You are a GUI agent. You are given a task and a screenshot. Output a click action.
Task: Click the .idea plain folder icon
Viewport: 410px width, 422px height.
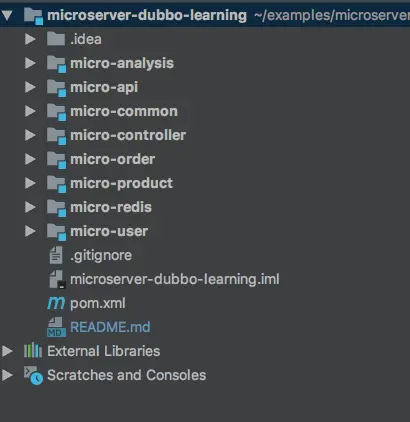[56, 39]
